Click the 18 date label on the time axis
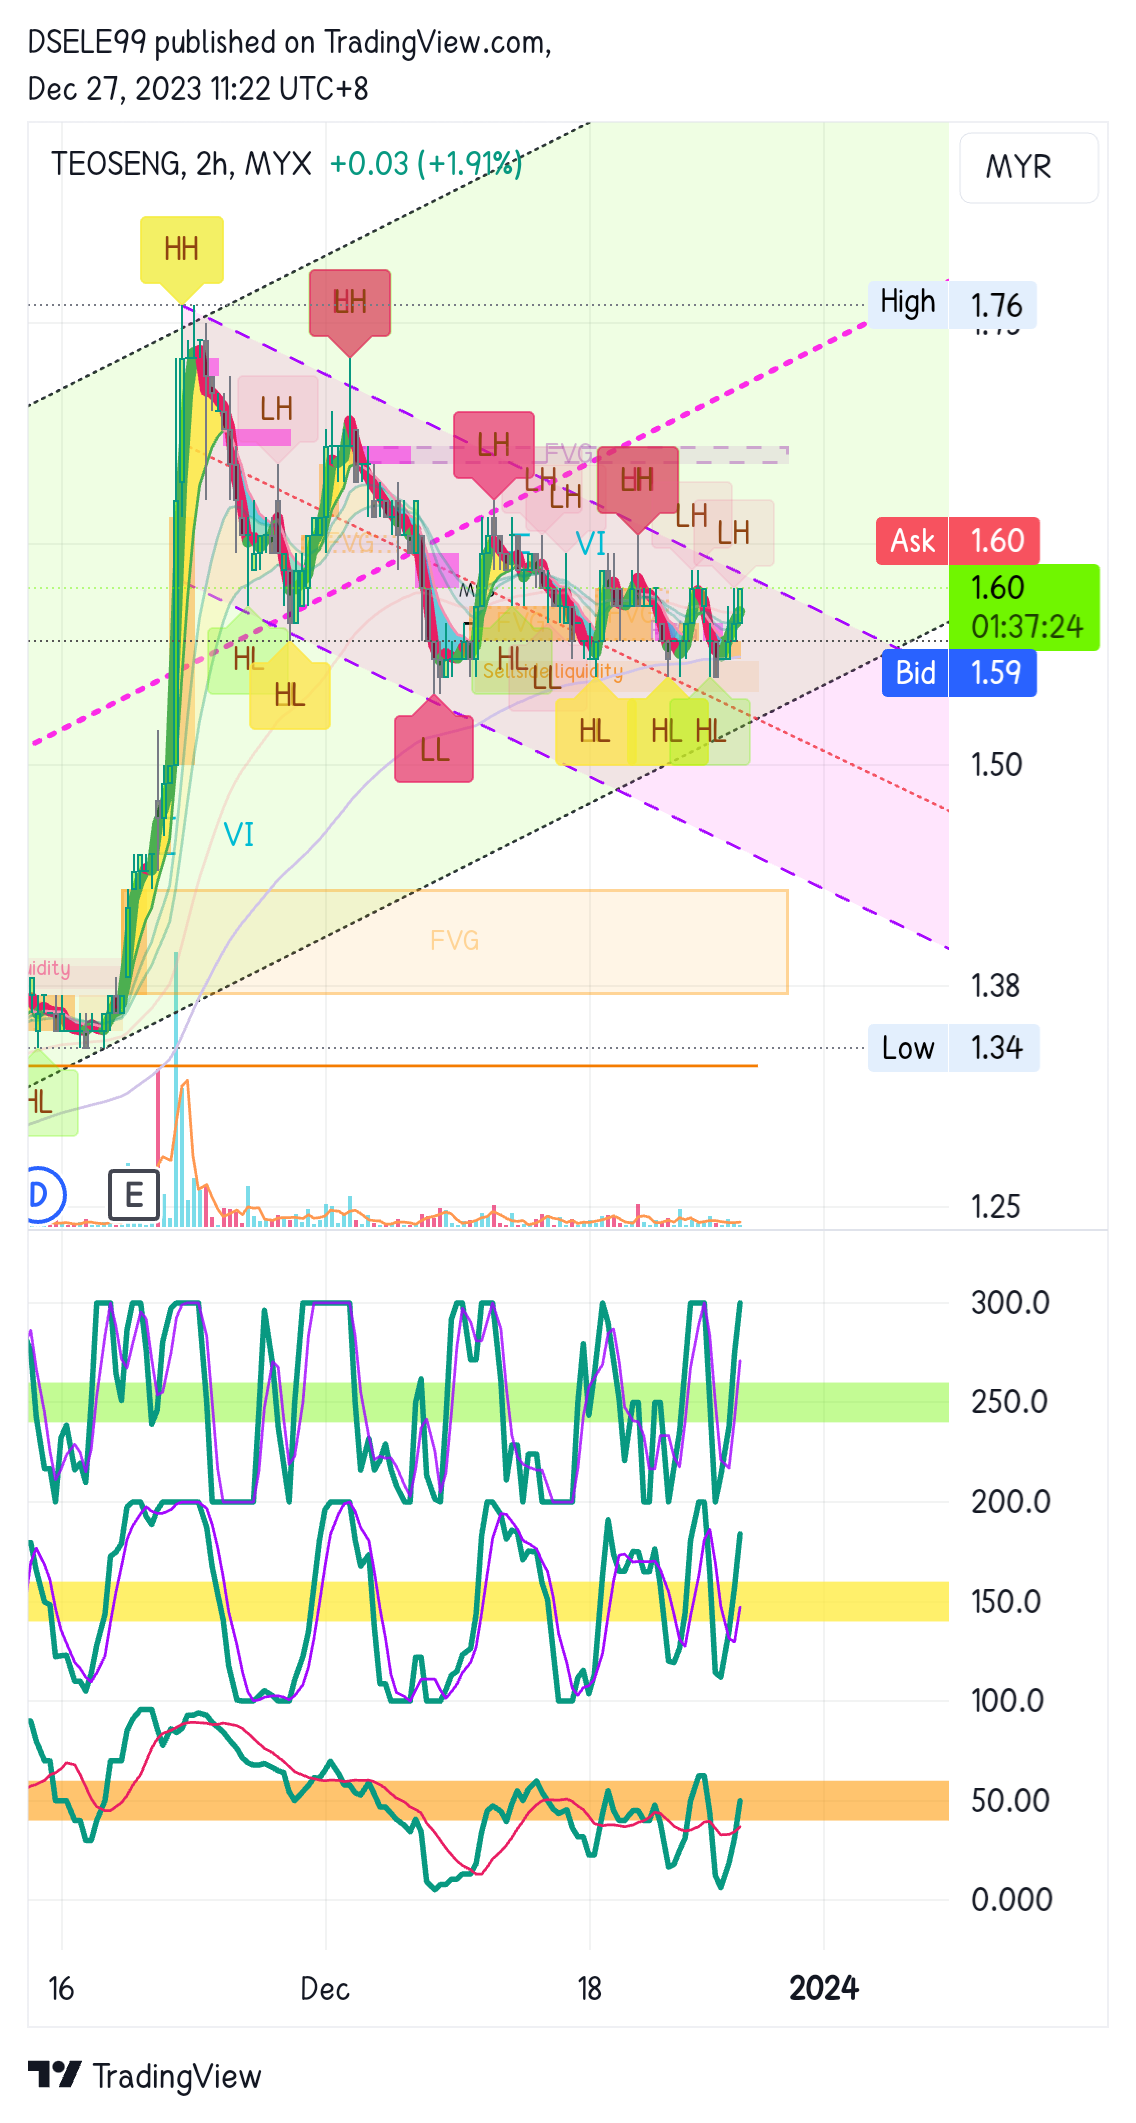This screenshot has width=1136, height=2123. click(589, 1989)
